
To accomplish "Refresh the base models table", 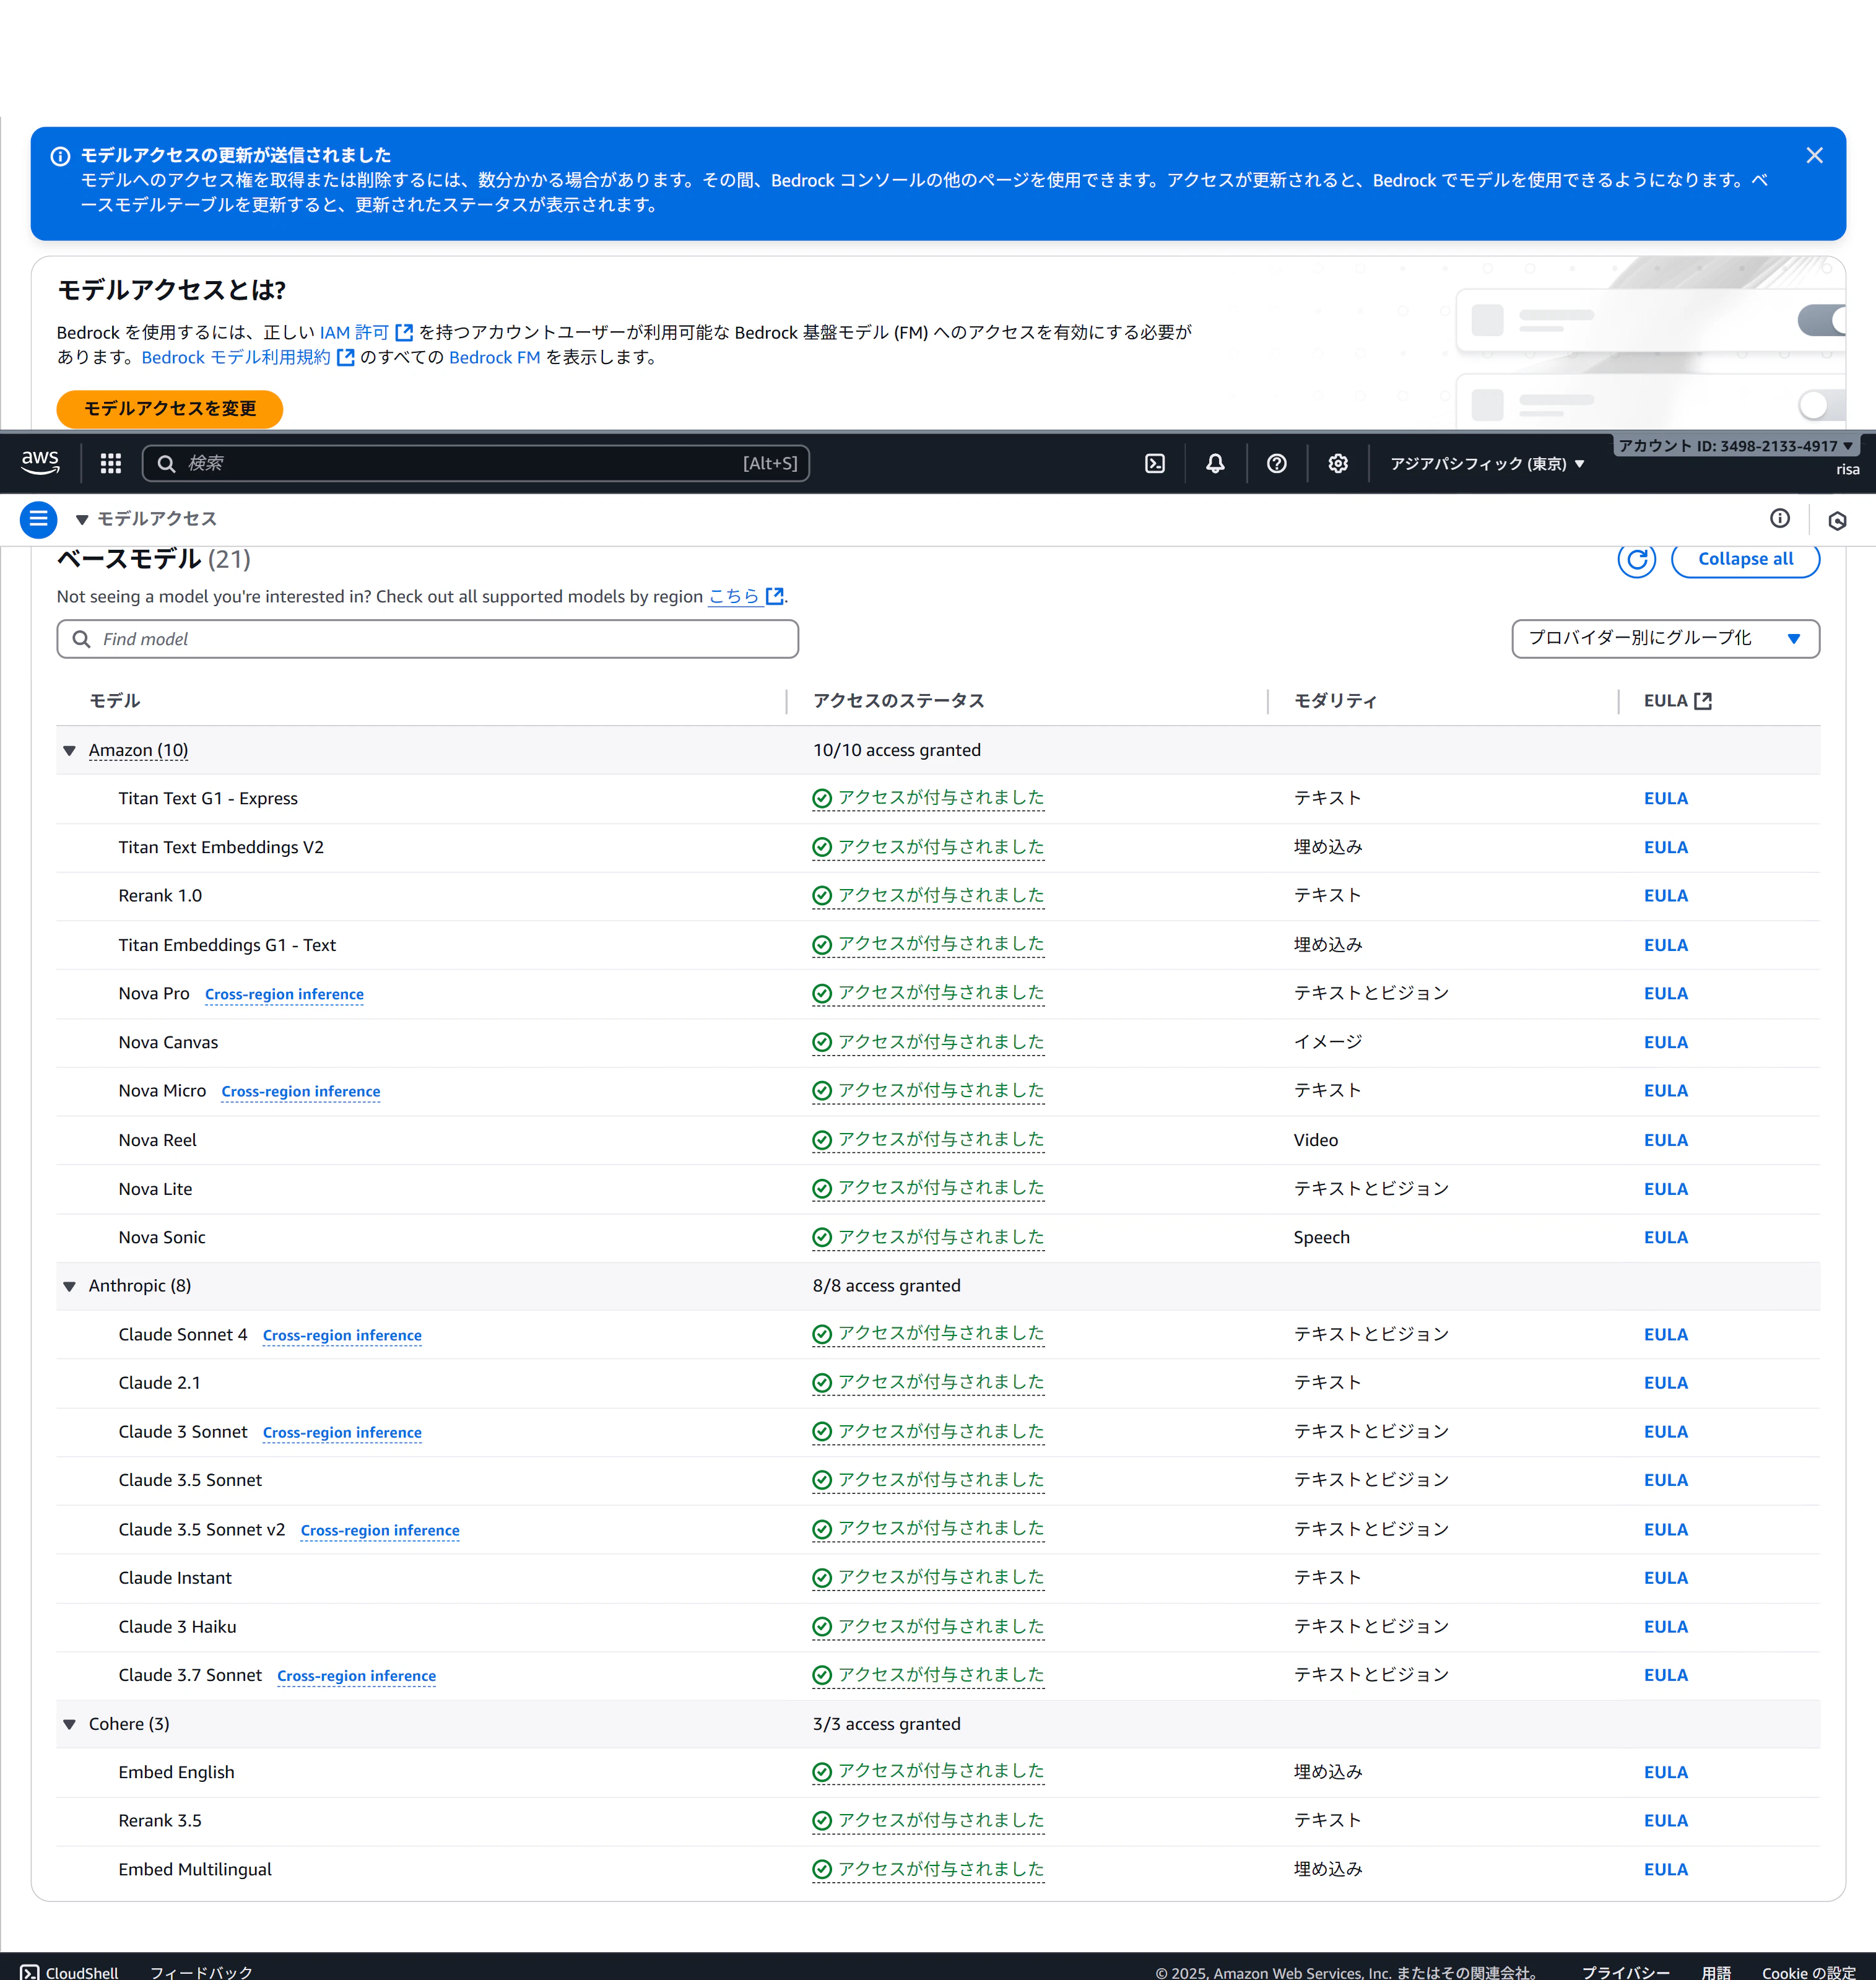I will (1637, 560).
